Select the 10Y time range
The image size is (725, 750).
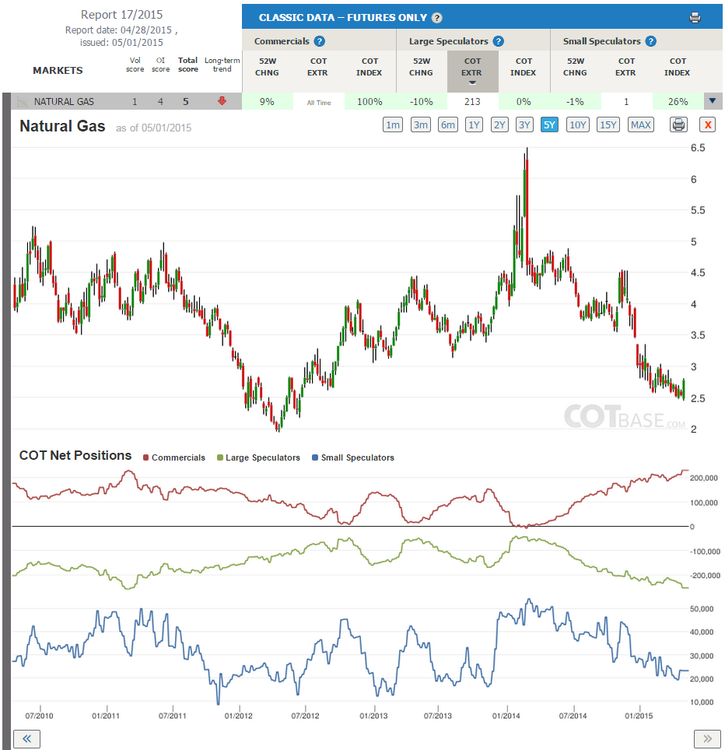(x=578, y=125)
